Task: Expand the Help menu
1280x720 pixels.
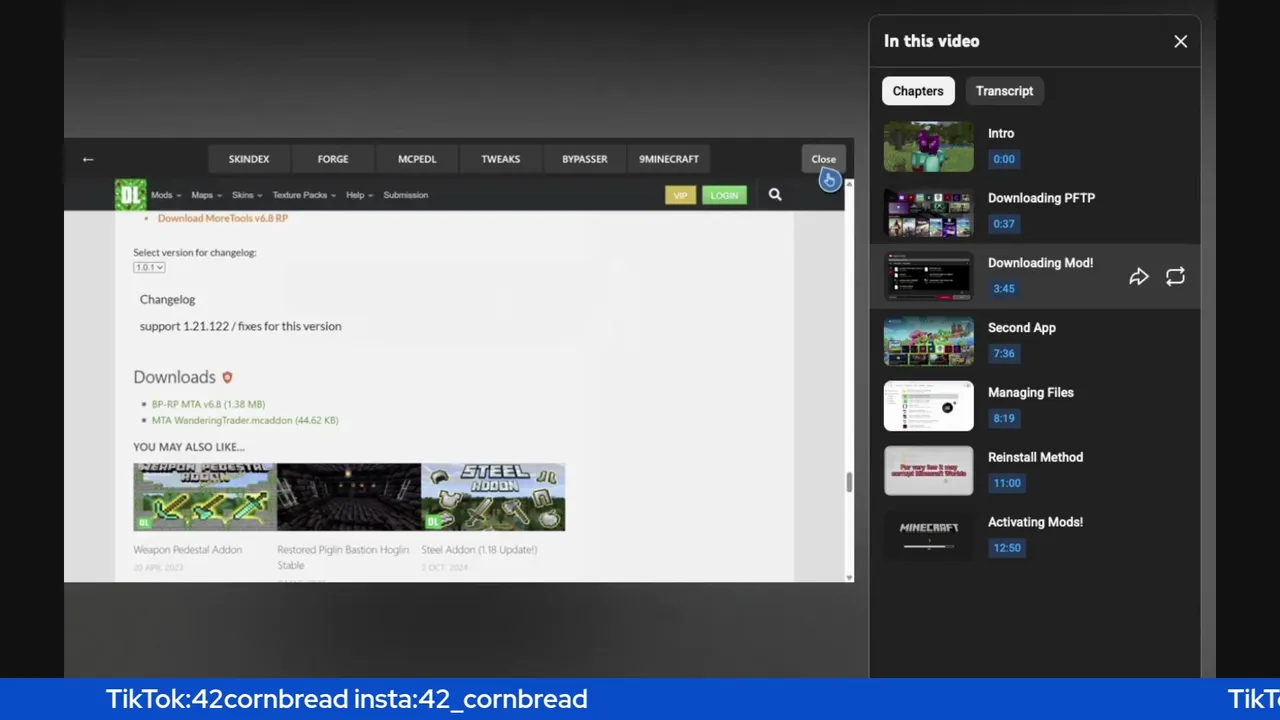Action: coord(359,196)
